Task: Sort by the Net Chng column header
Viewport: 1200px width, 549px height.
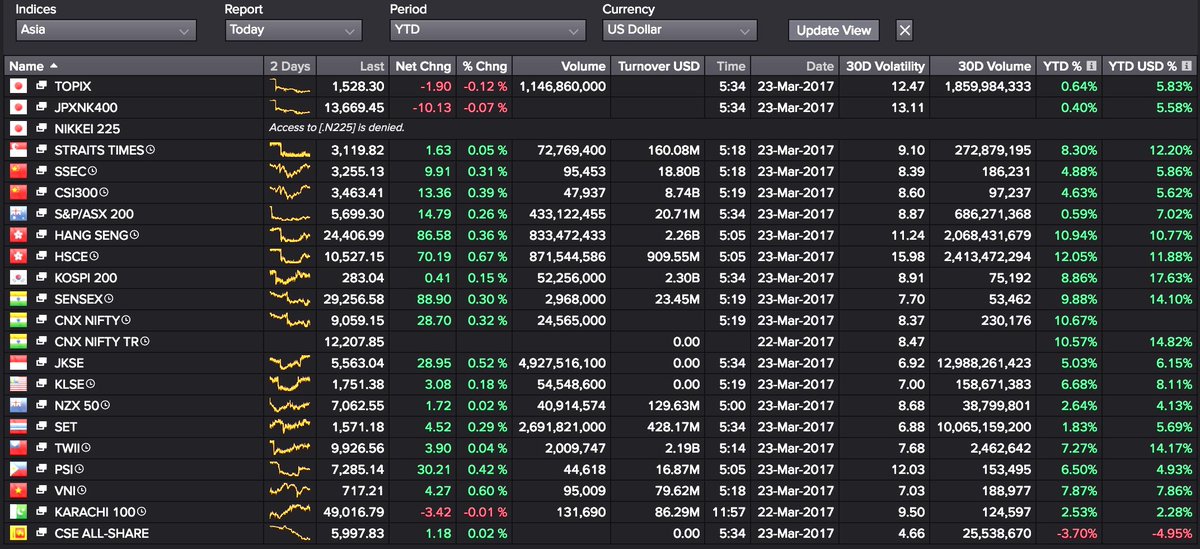Action: pyautogui.click(x=423, y=66)
